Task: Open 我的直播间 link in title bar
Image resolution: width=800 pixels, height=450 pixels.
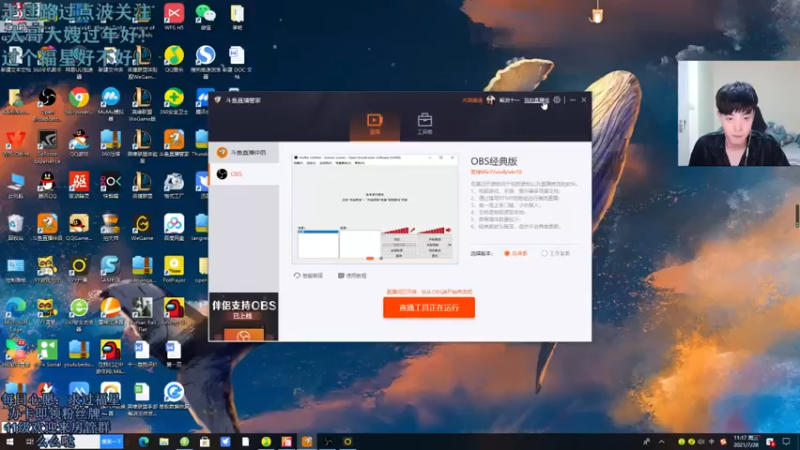Action: (536, 100)
